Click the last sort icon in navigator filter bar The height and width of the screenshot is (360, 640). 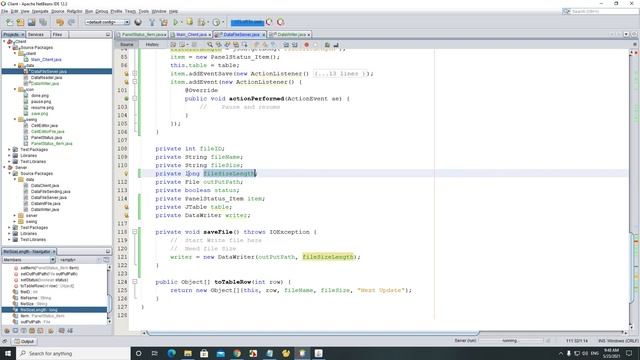point(70,331)
